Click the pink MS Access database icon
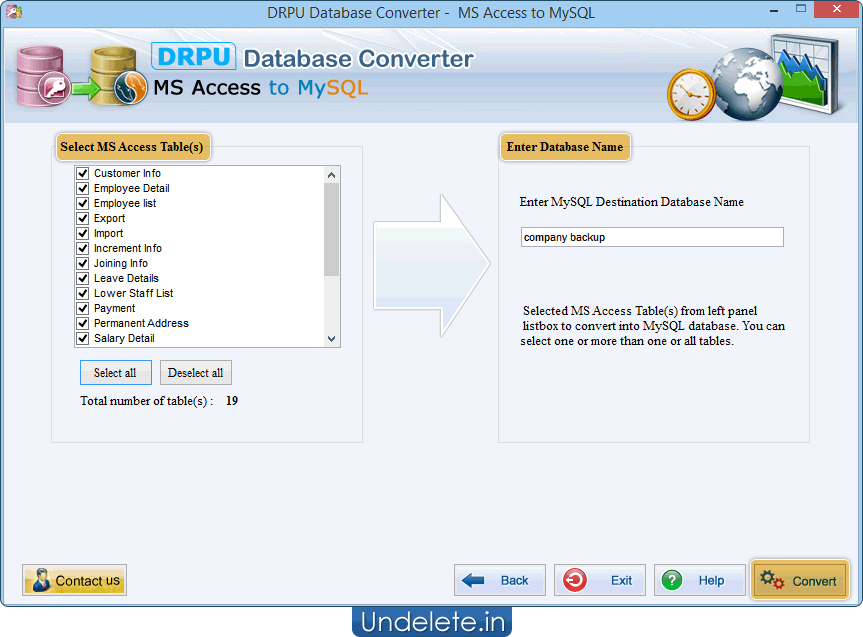Viewport: 863px width, 637px height. pos(42,77)
